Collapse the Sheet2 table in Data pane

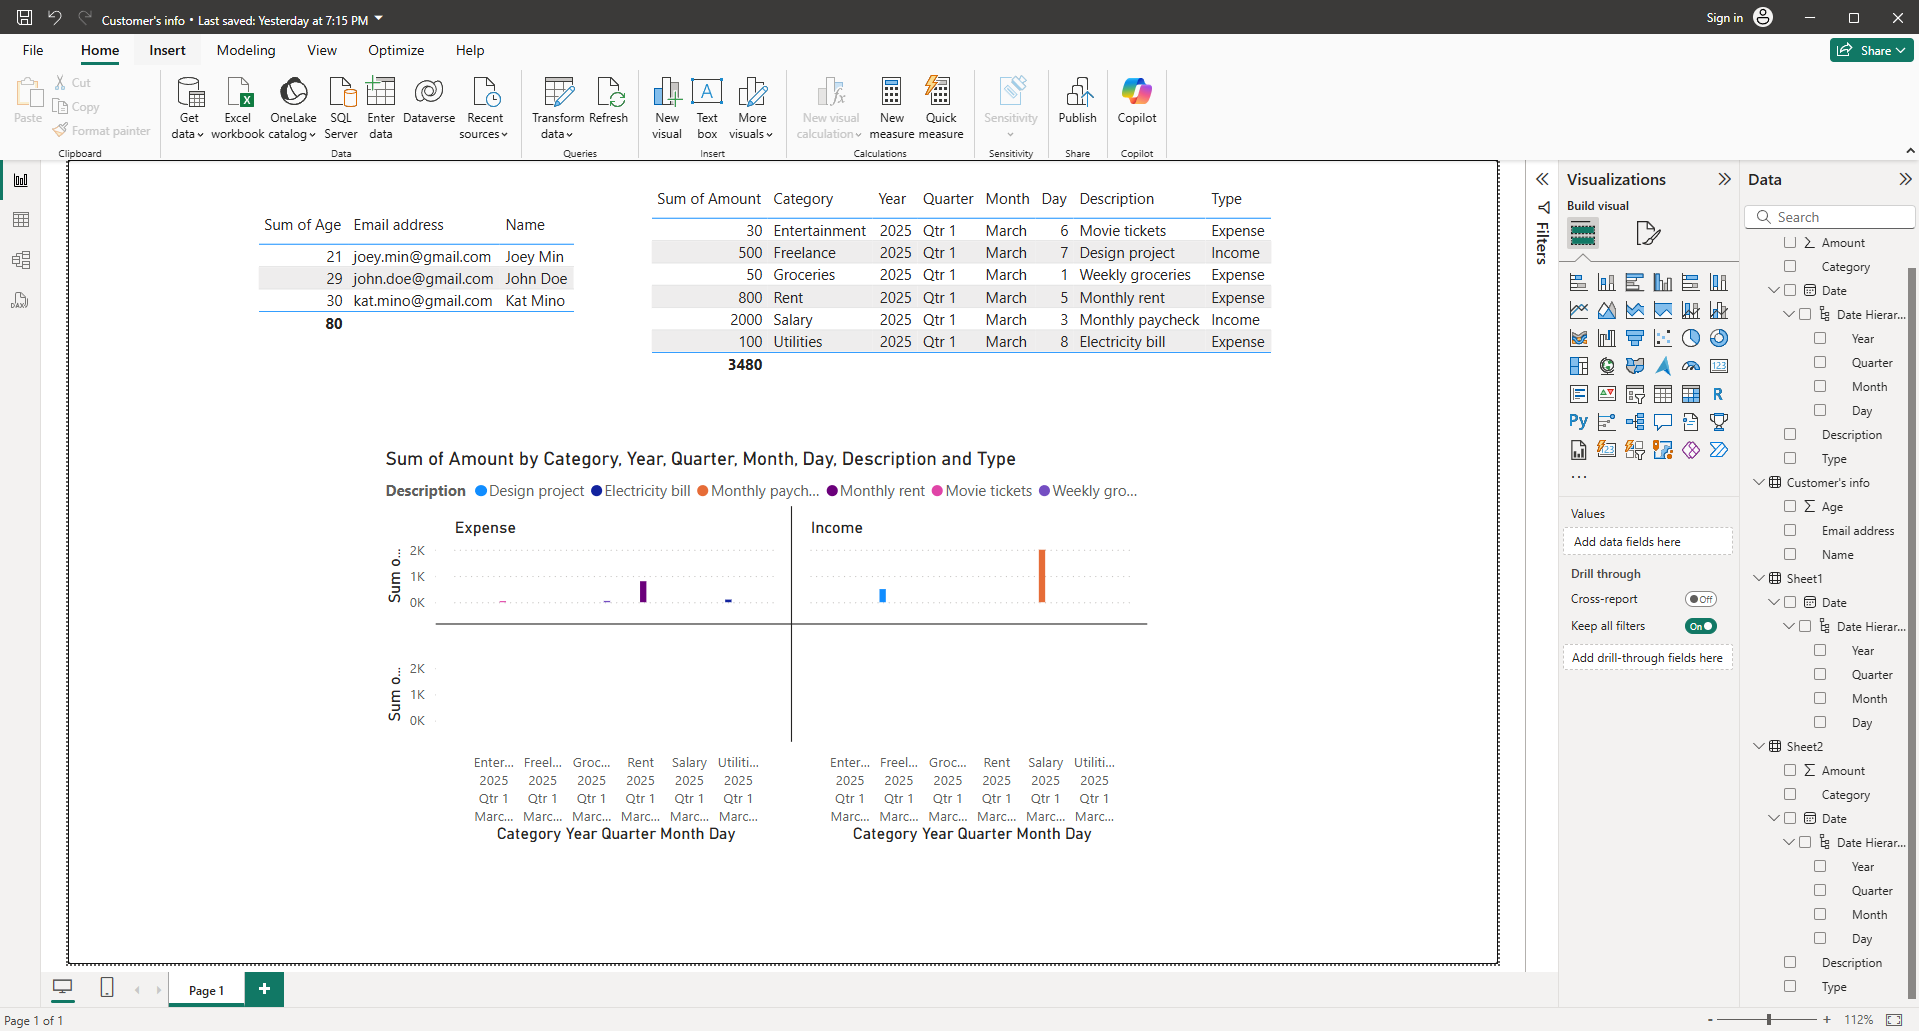click(x=1759, y=746)
